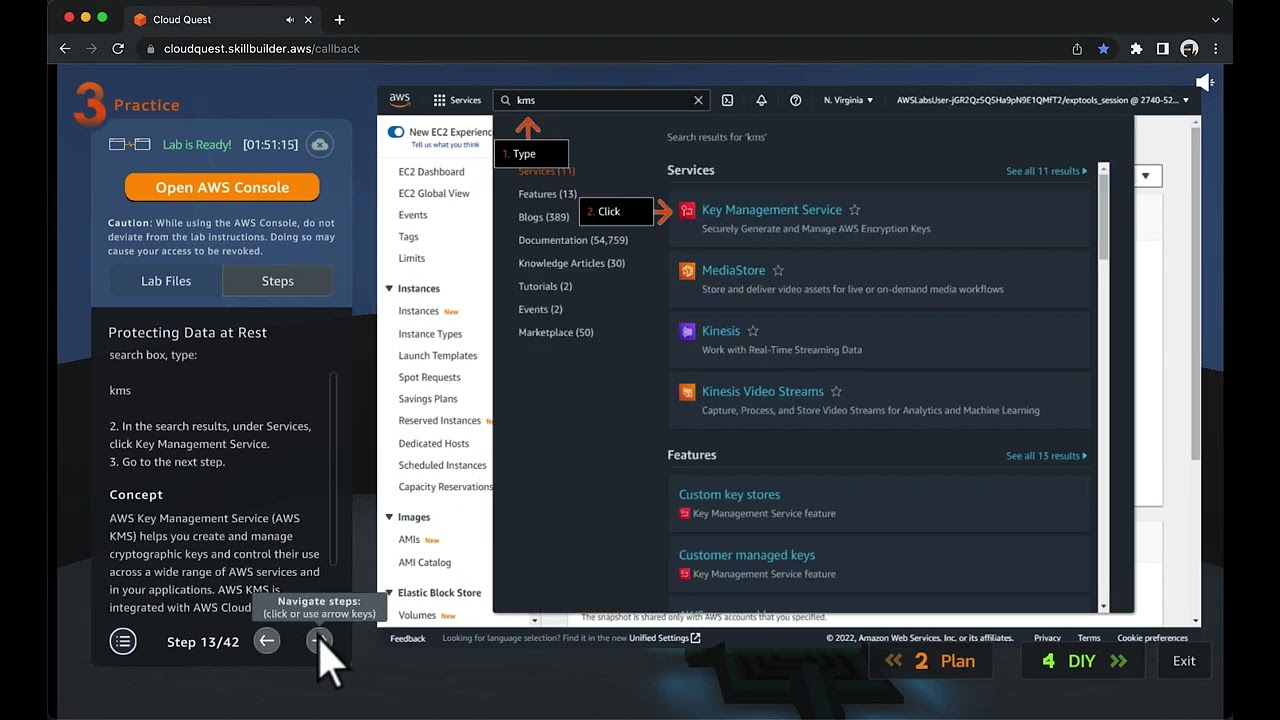The height and width of the screenshot is (720, 1280).
Task: Open the Key Management Service link
Action: (771, 210)
